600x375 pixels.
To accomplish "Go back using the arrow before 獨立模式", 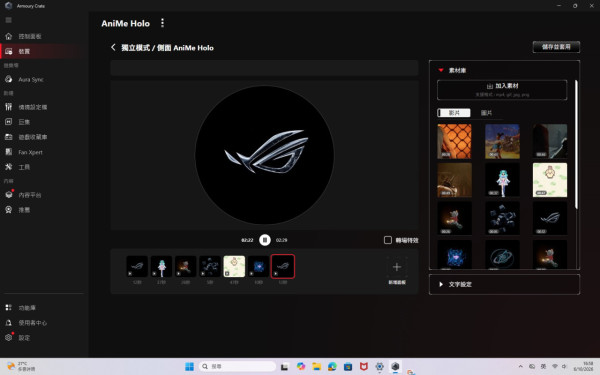I will [113, 47].
